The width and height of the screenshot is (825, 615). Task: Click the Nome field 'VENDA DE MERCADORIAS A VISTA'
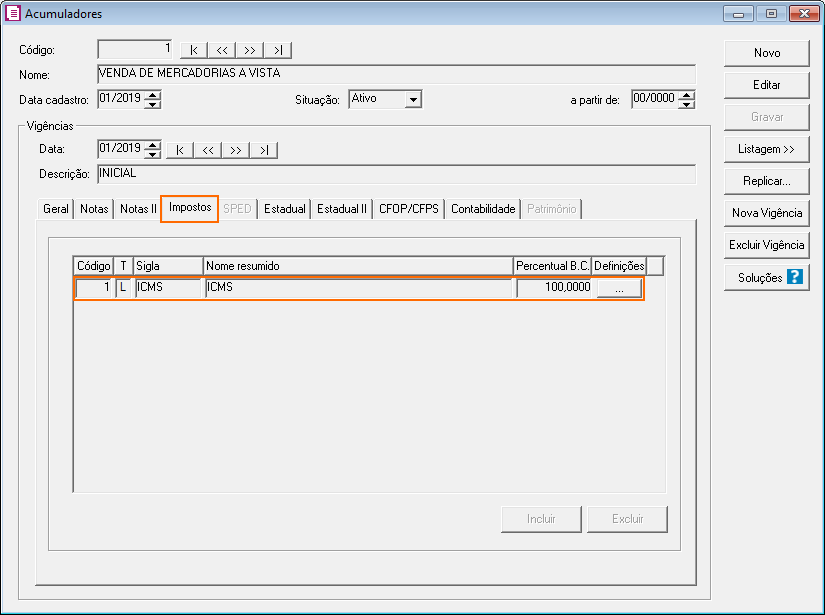click(x=397, y=74)
